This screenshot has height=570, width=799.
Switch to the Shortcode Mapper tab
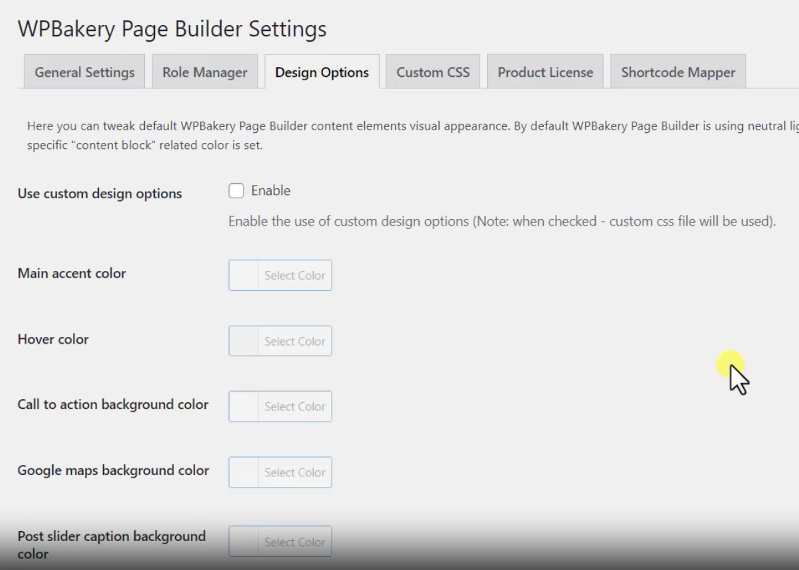(x=678, y=72)
